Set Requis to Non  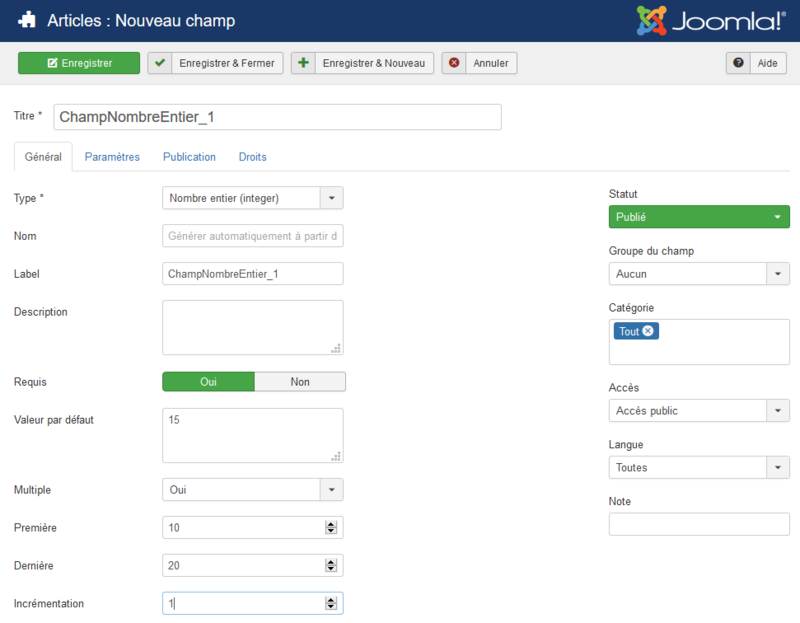click(x=300, y=381)
